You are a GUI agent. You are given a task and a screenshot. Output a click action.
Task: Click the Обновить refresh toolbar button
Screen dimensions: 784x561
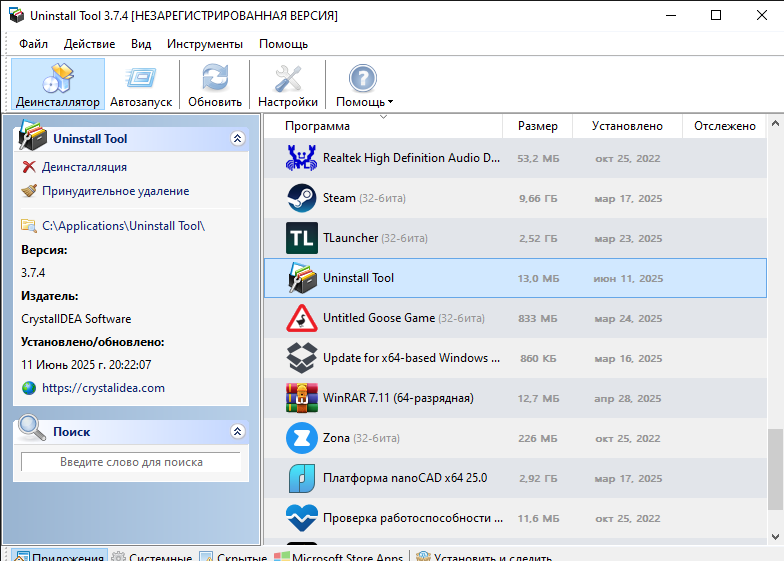tap(215, 84)
